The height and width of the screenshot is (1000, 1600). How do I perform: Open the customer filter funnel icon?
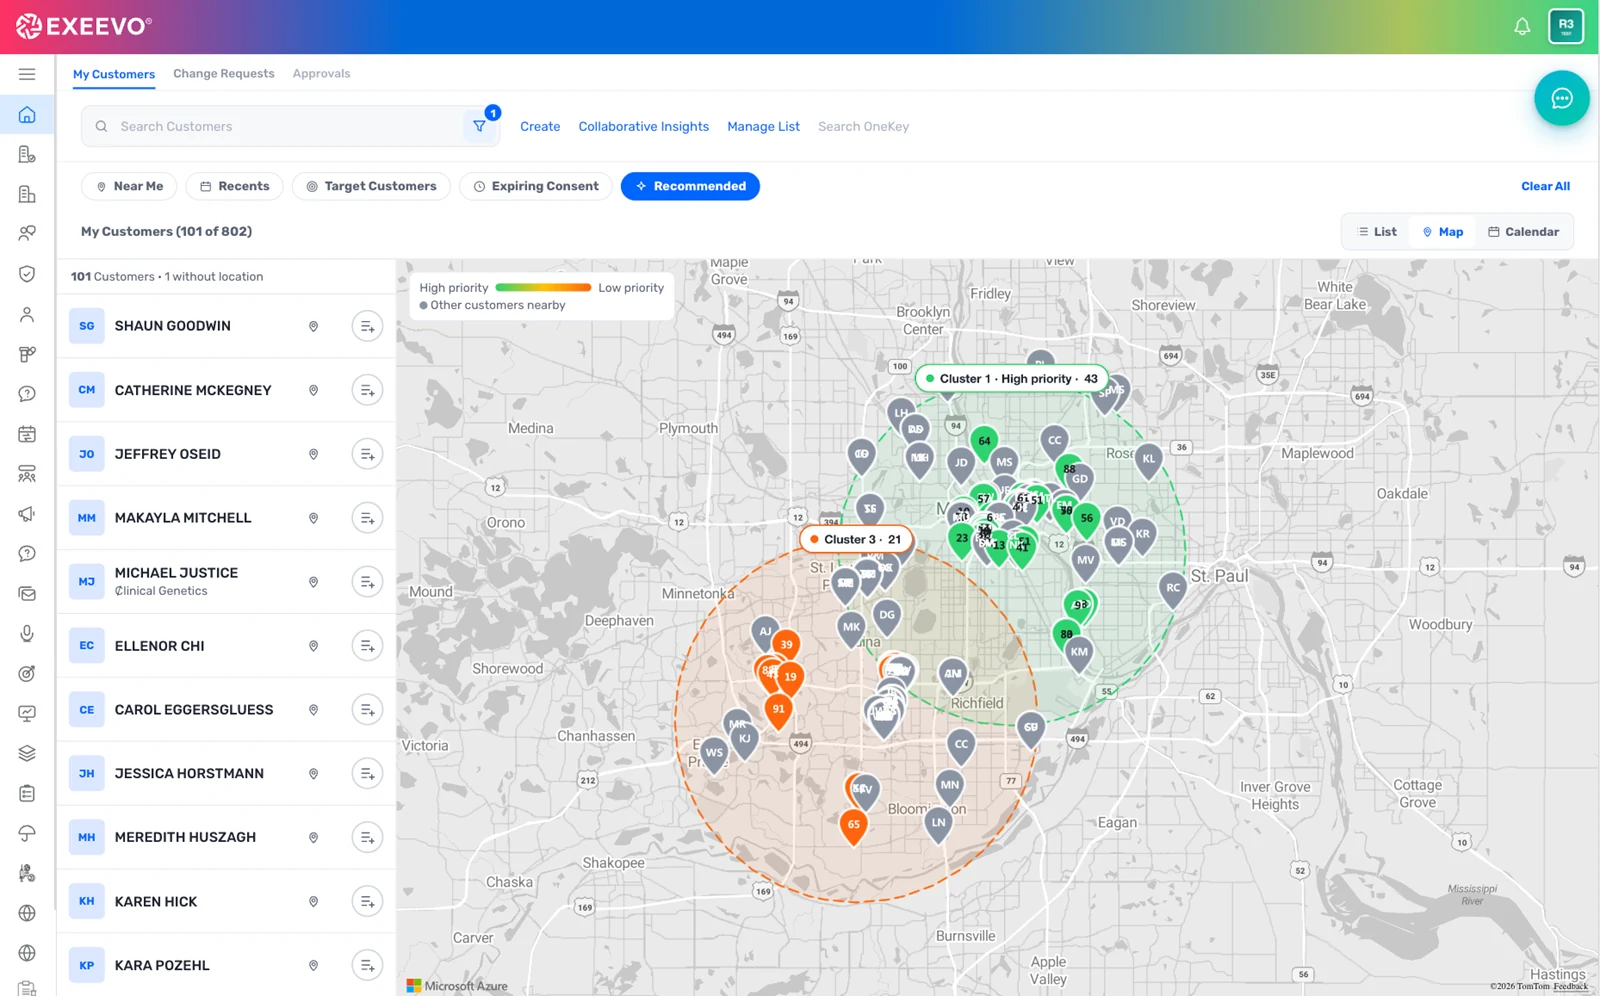point(480,127)
